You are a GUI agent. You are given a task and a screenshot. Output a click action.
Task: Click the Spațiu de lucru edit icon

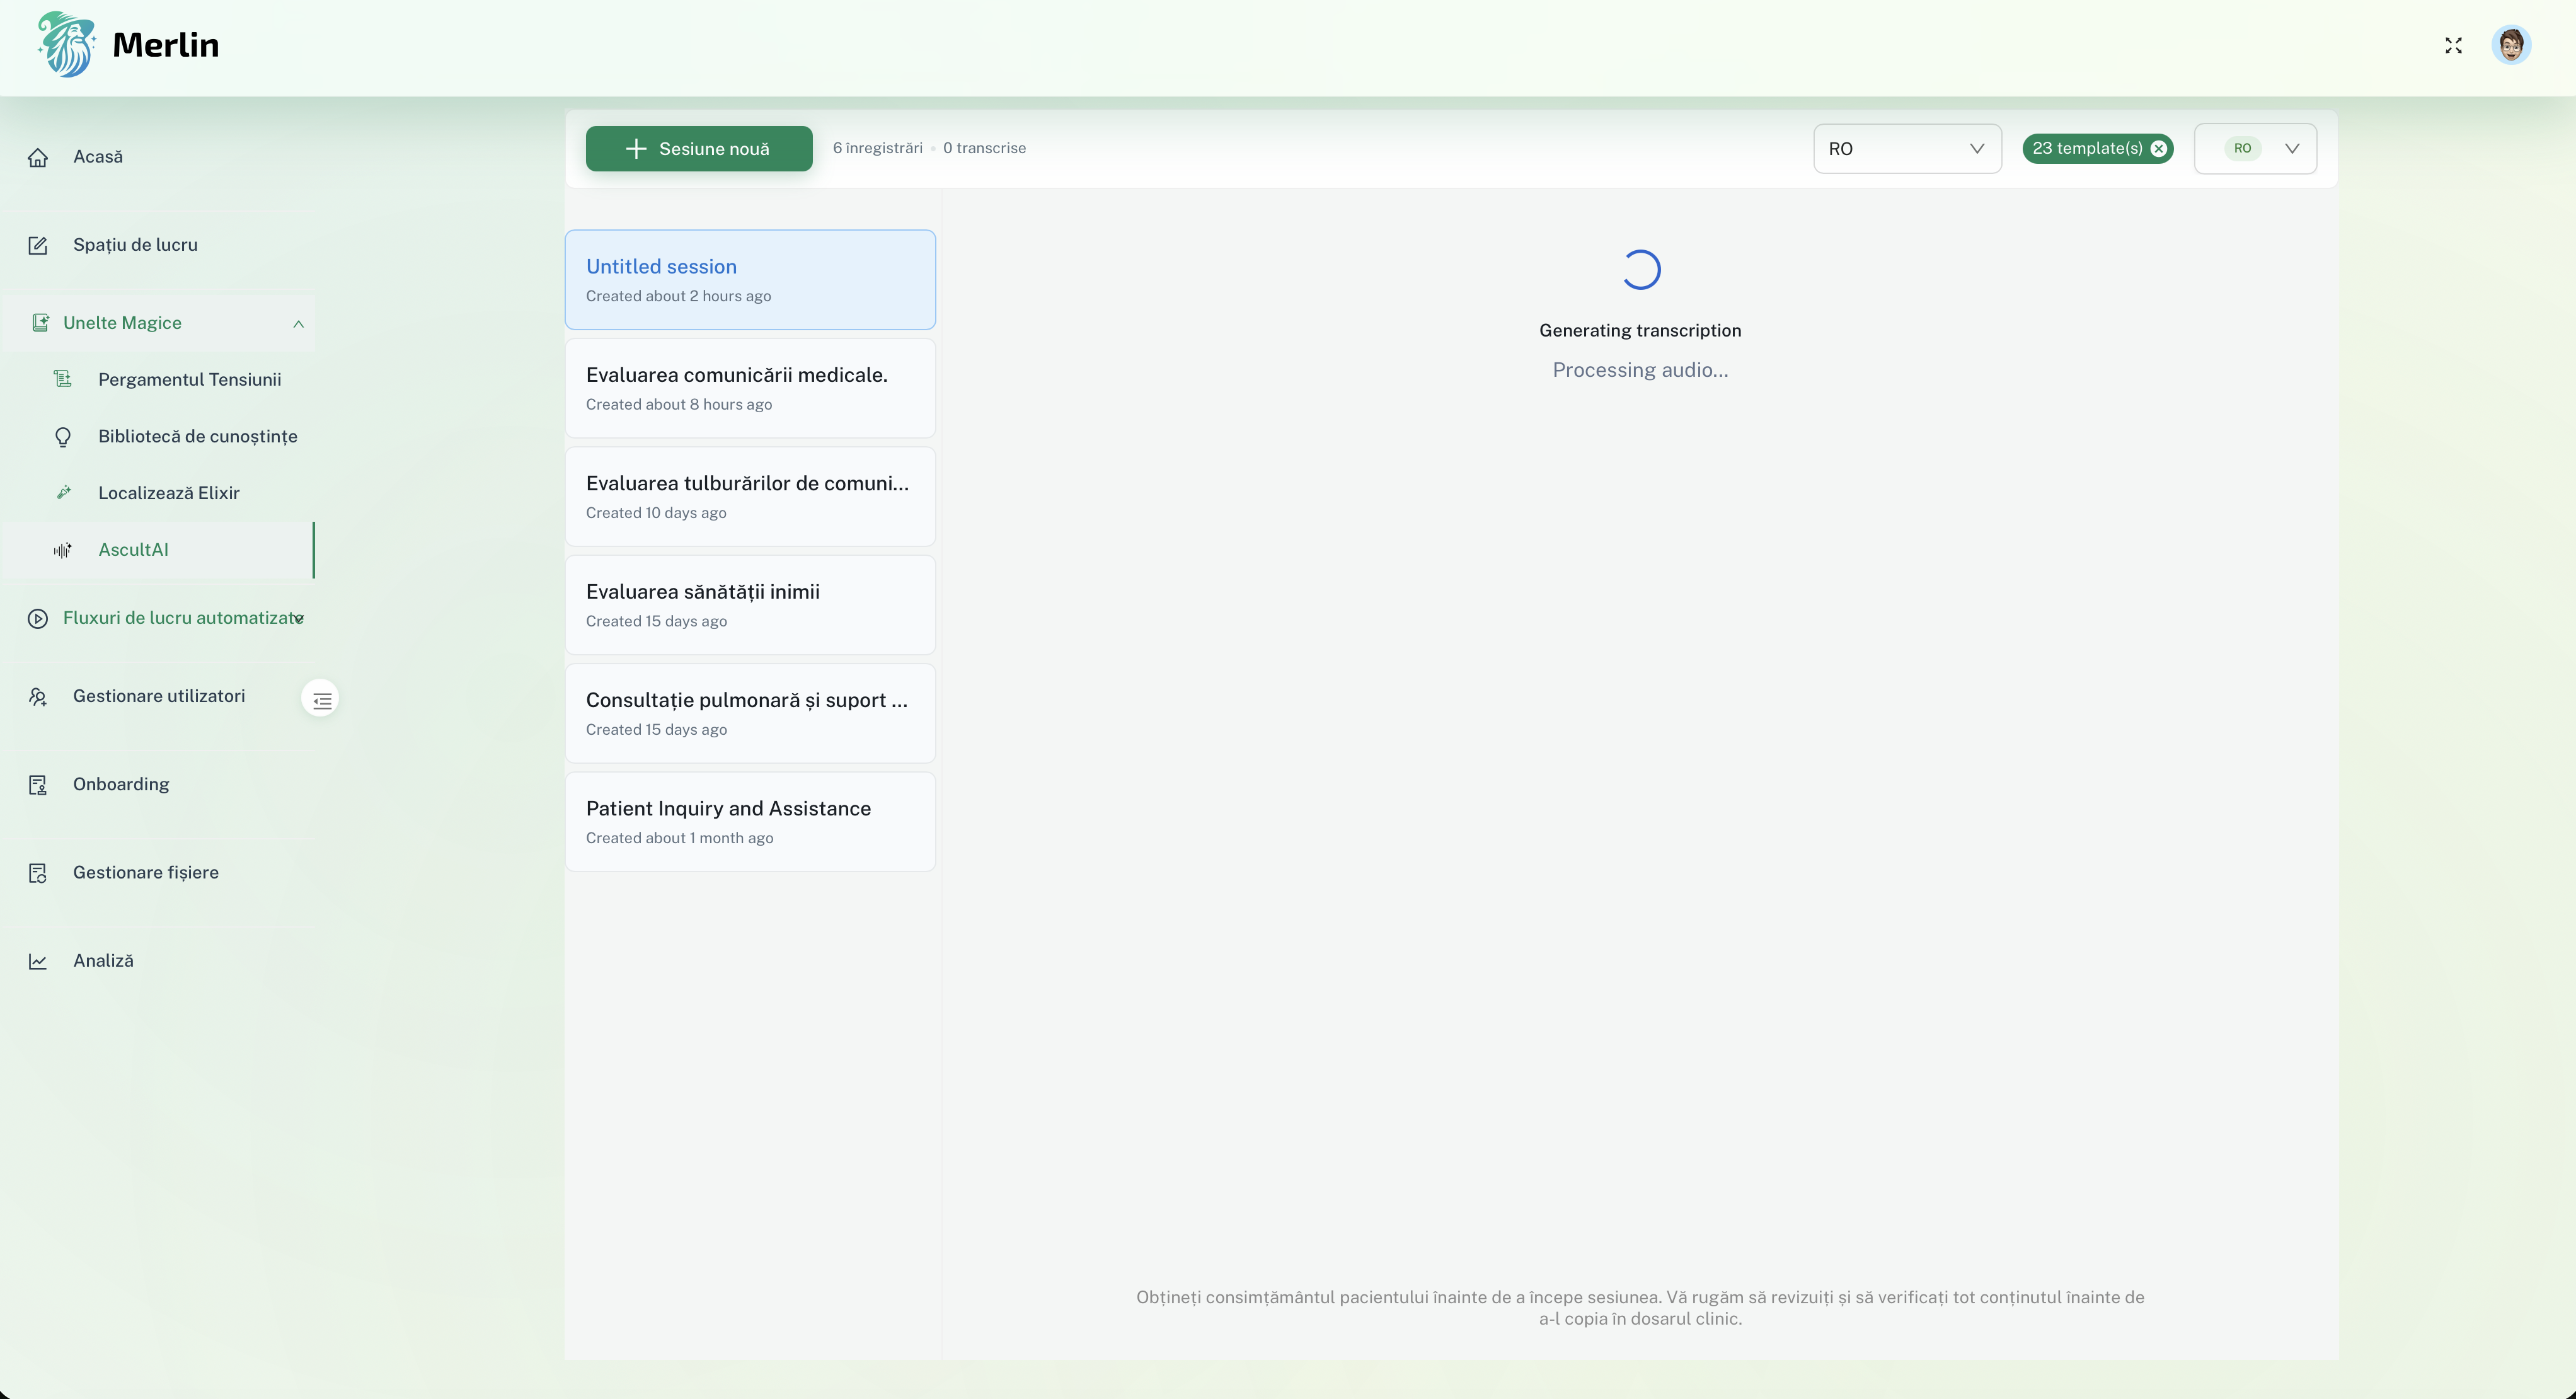pos(38,245)
